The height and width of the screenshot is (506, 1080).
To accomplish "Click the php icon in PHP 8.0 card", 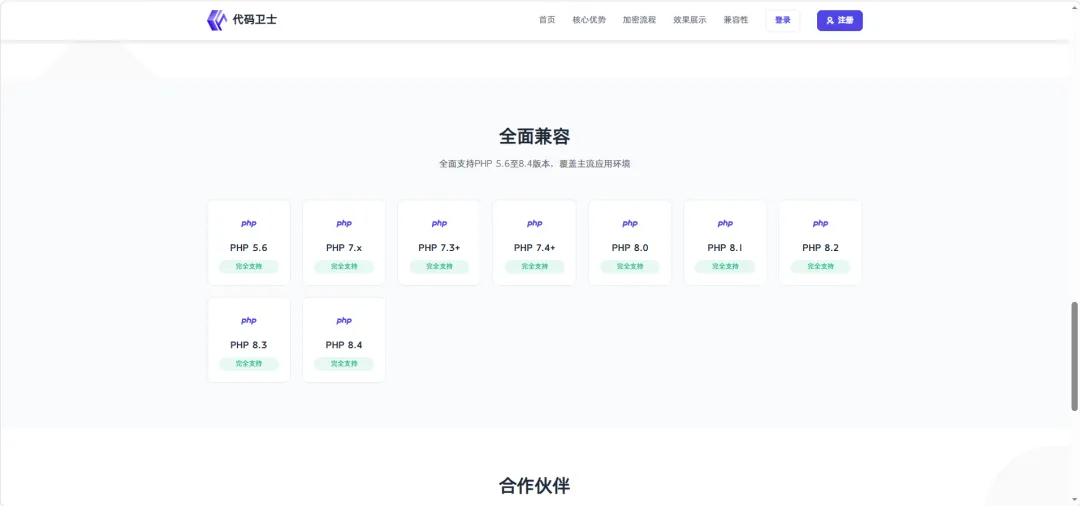I will [x=630, y=223].
